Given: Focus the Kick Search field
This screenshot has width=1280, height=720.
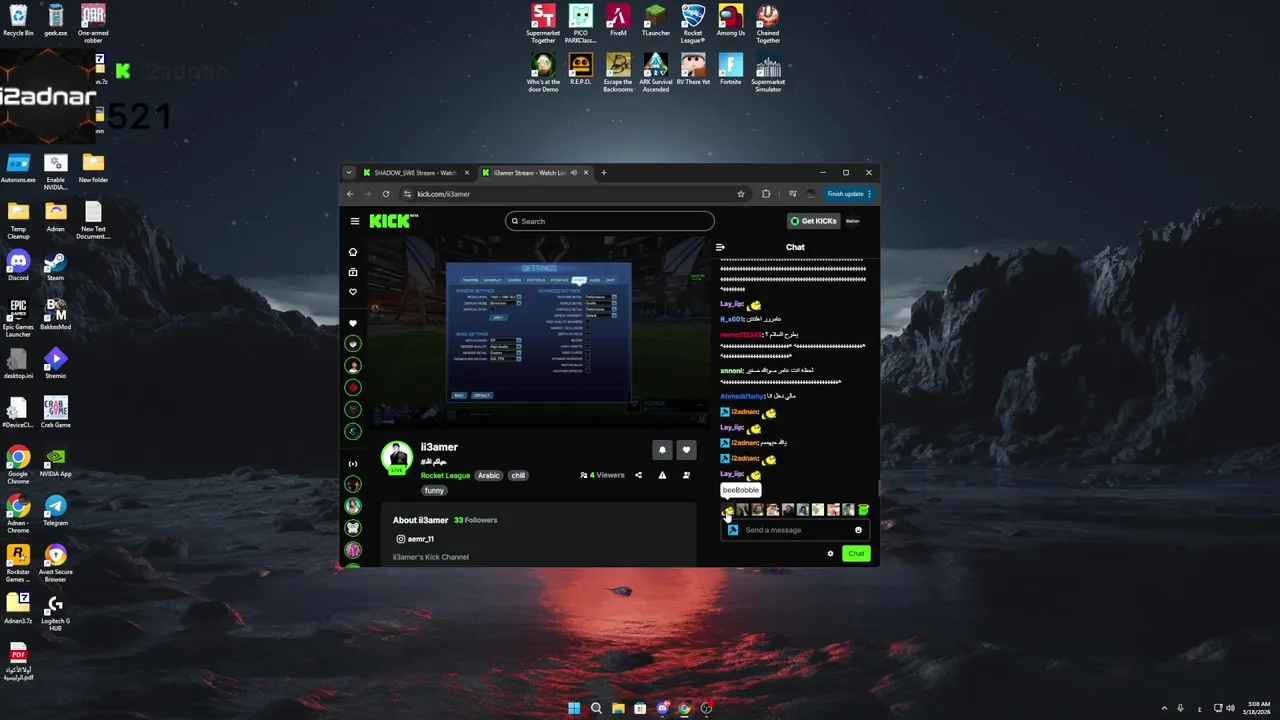Looking at the screenshot, I should coord(610,221).
